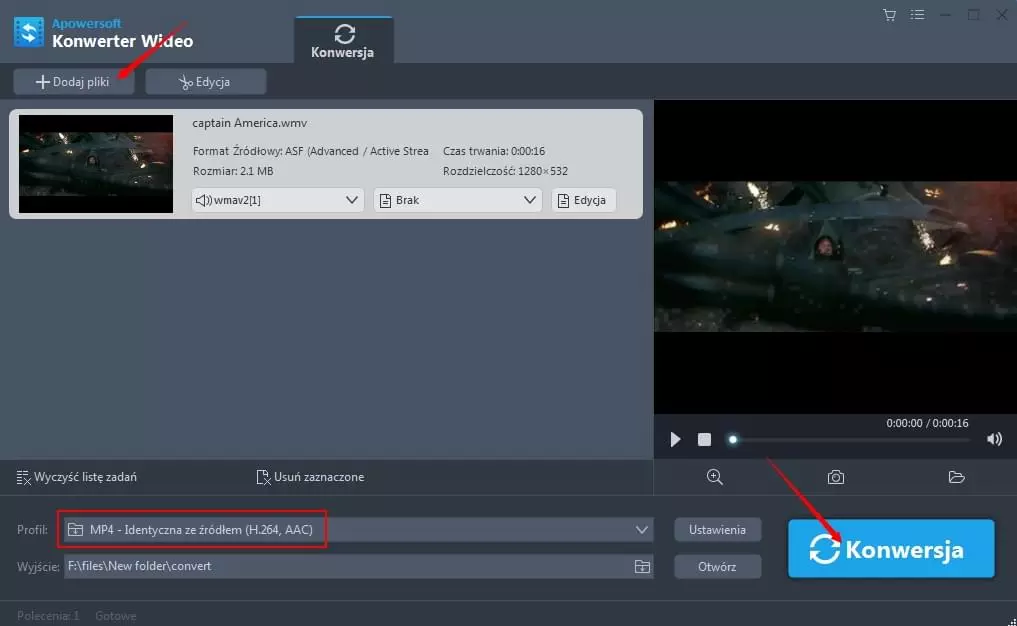This screenshot has height=626, width=1017.
Task: Open the list menu icon in title bar
Action: pyautogui.click(x=917, y=14)
